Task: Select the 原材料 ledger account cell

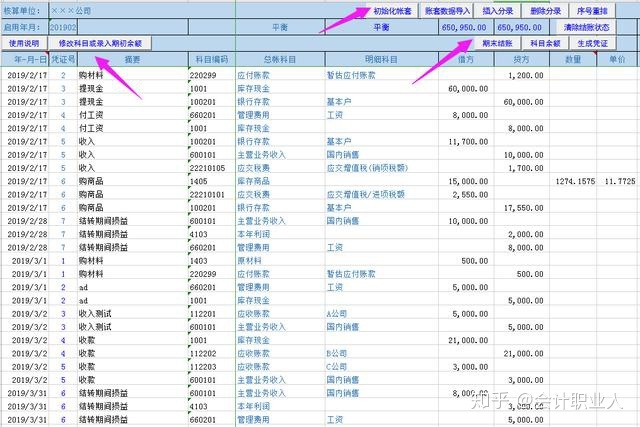Action: point(280,261)
